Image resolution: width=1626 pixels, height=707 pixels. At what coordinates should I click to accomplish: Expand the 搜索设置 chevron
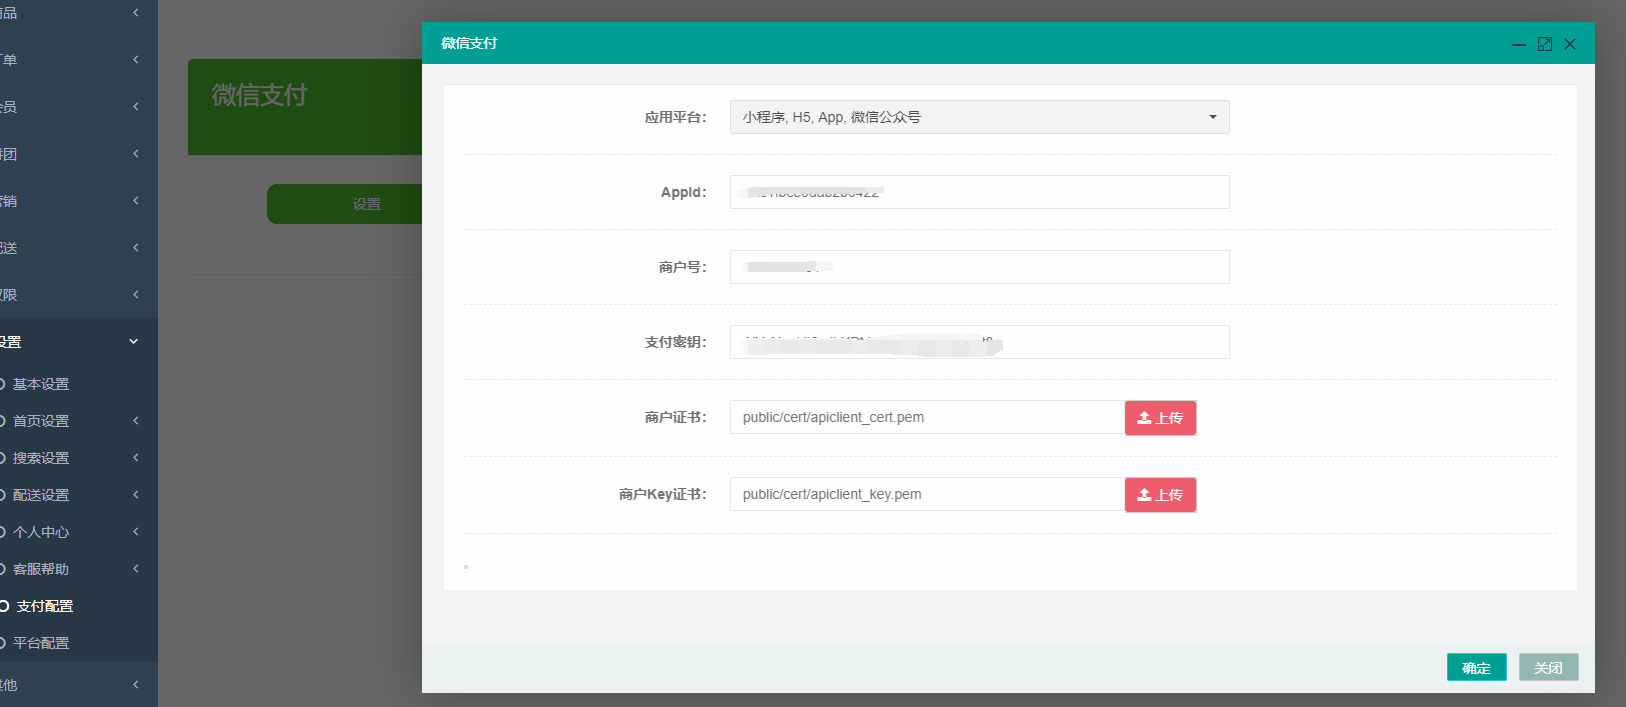(136, 458)
